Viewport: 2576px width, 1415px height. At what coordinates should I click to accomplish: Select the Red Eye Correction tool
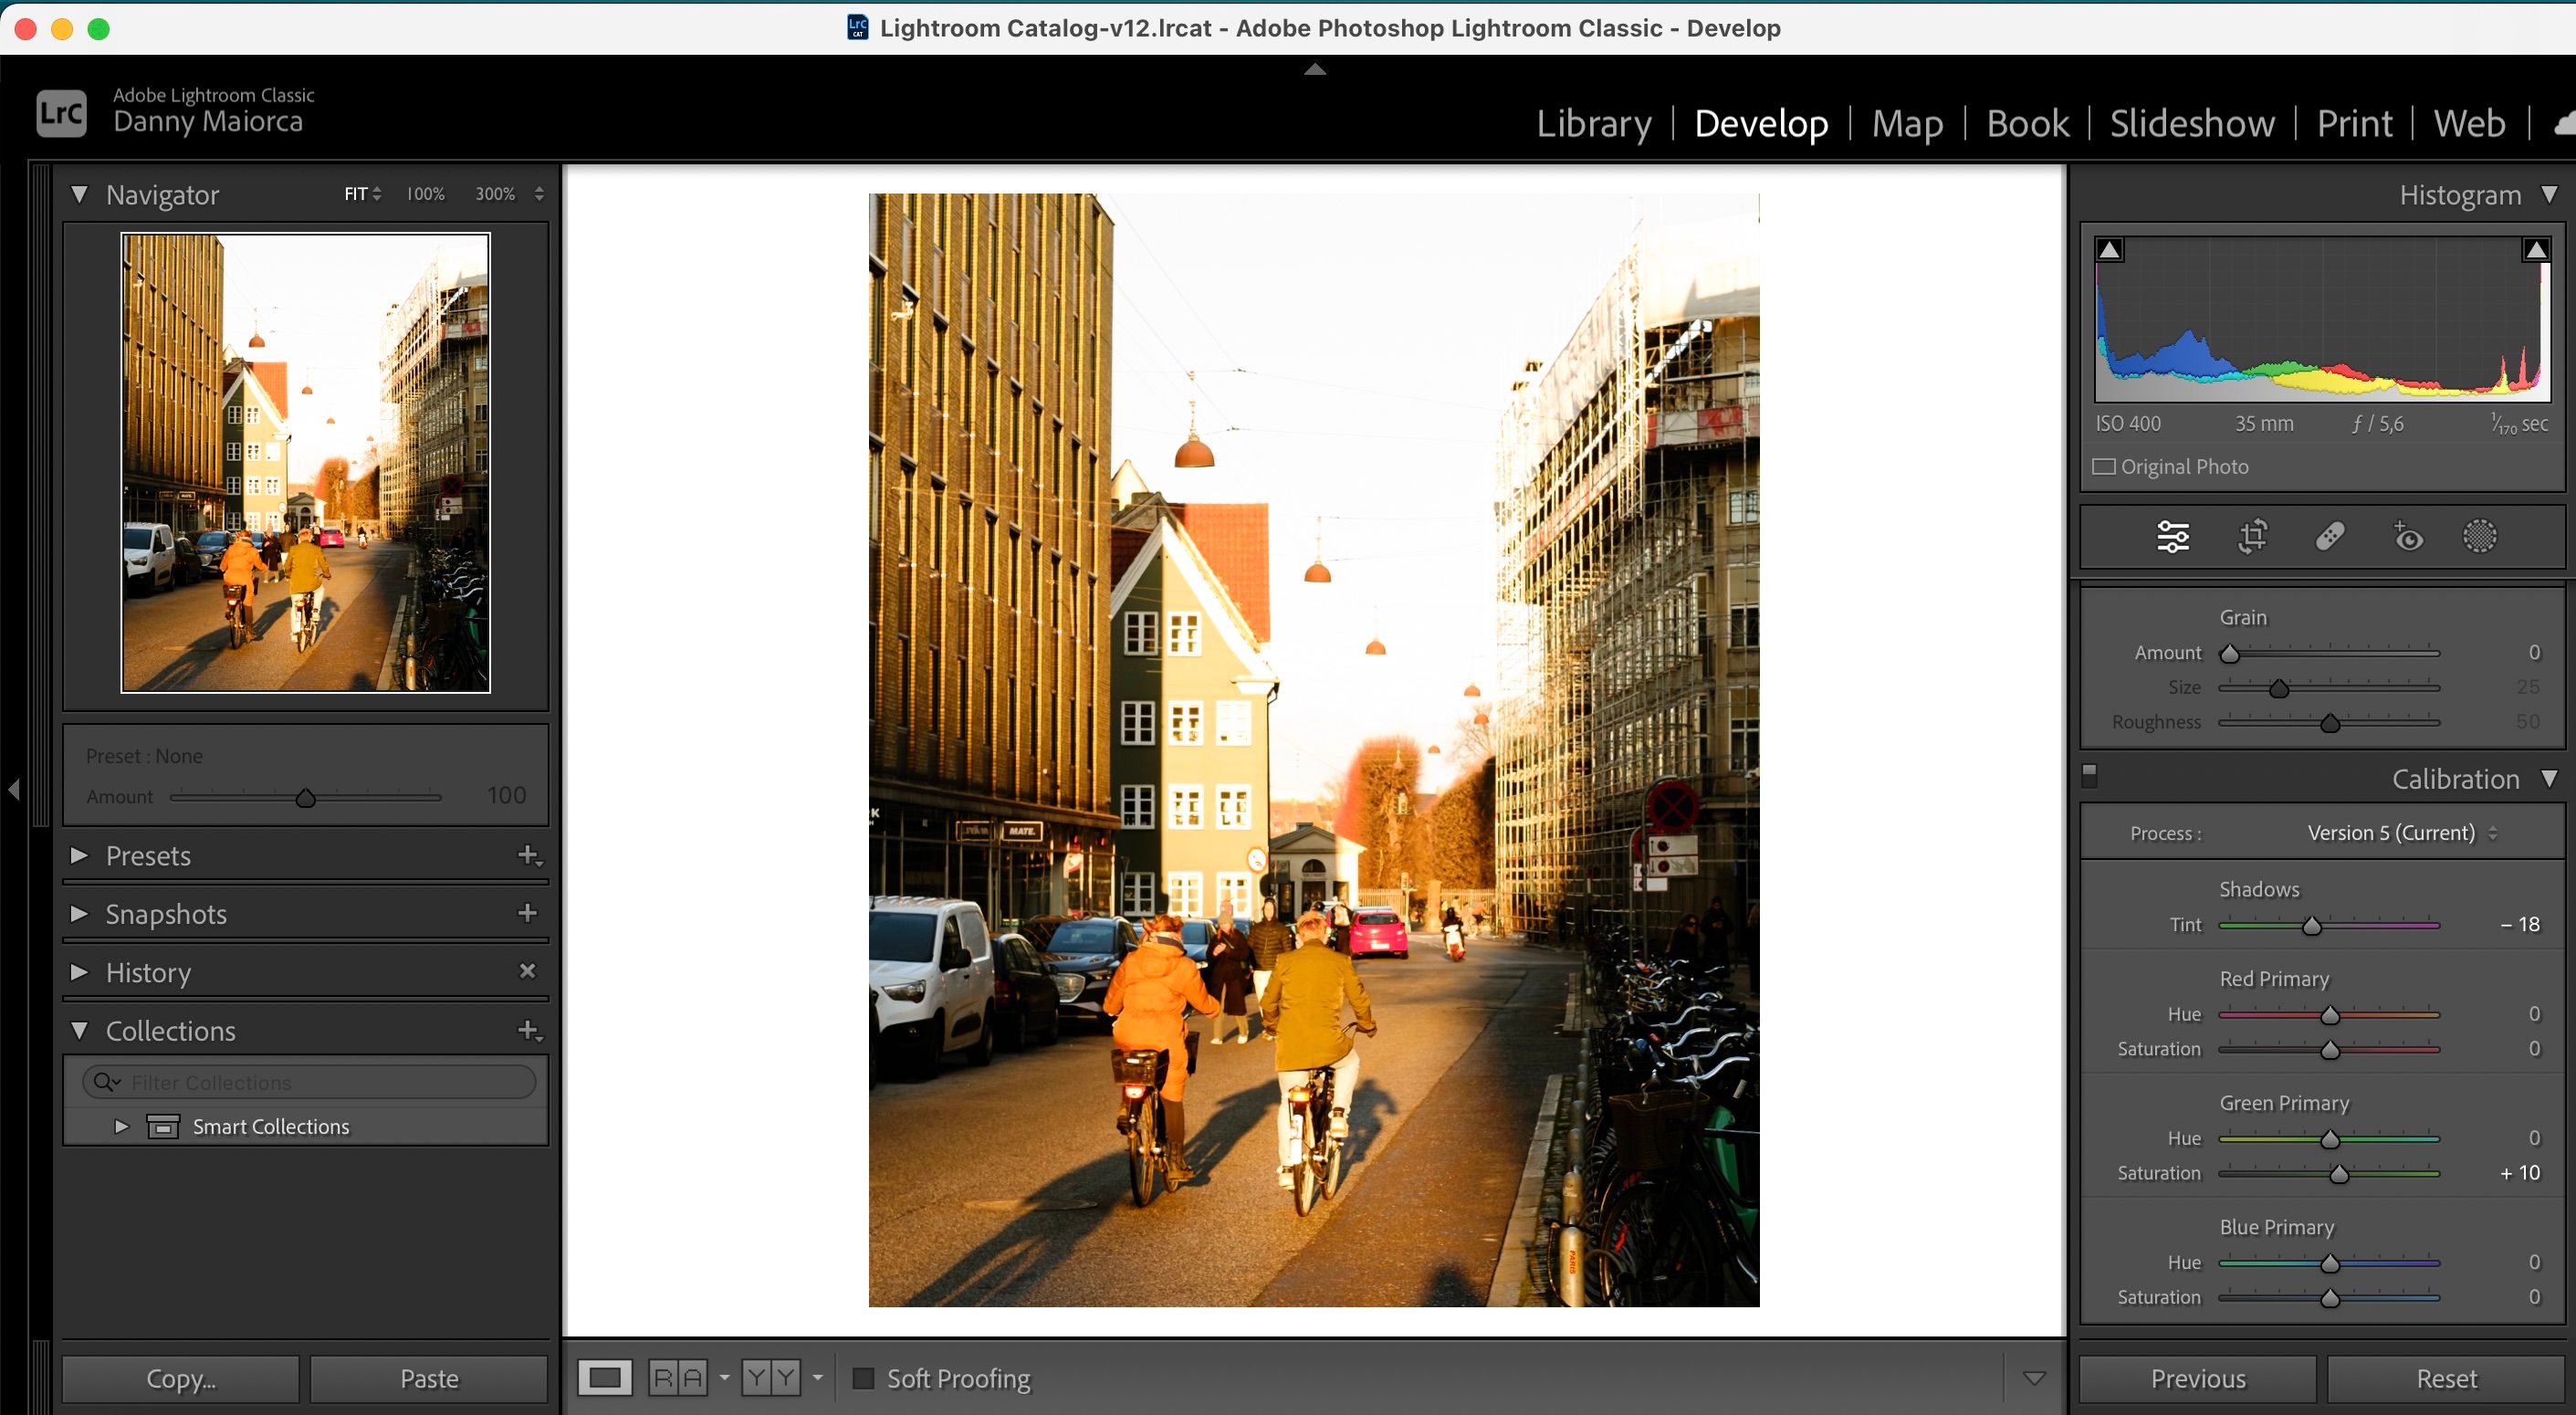point(2407,536)
